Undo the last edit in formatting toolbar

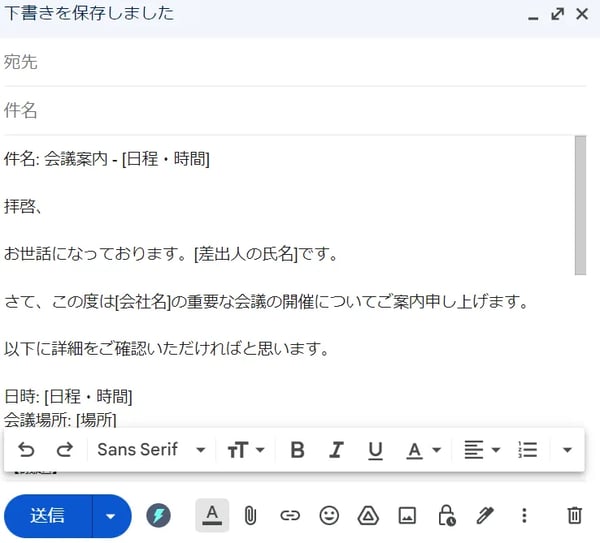tap(26, 450)
